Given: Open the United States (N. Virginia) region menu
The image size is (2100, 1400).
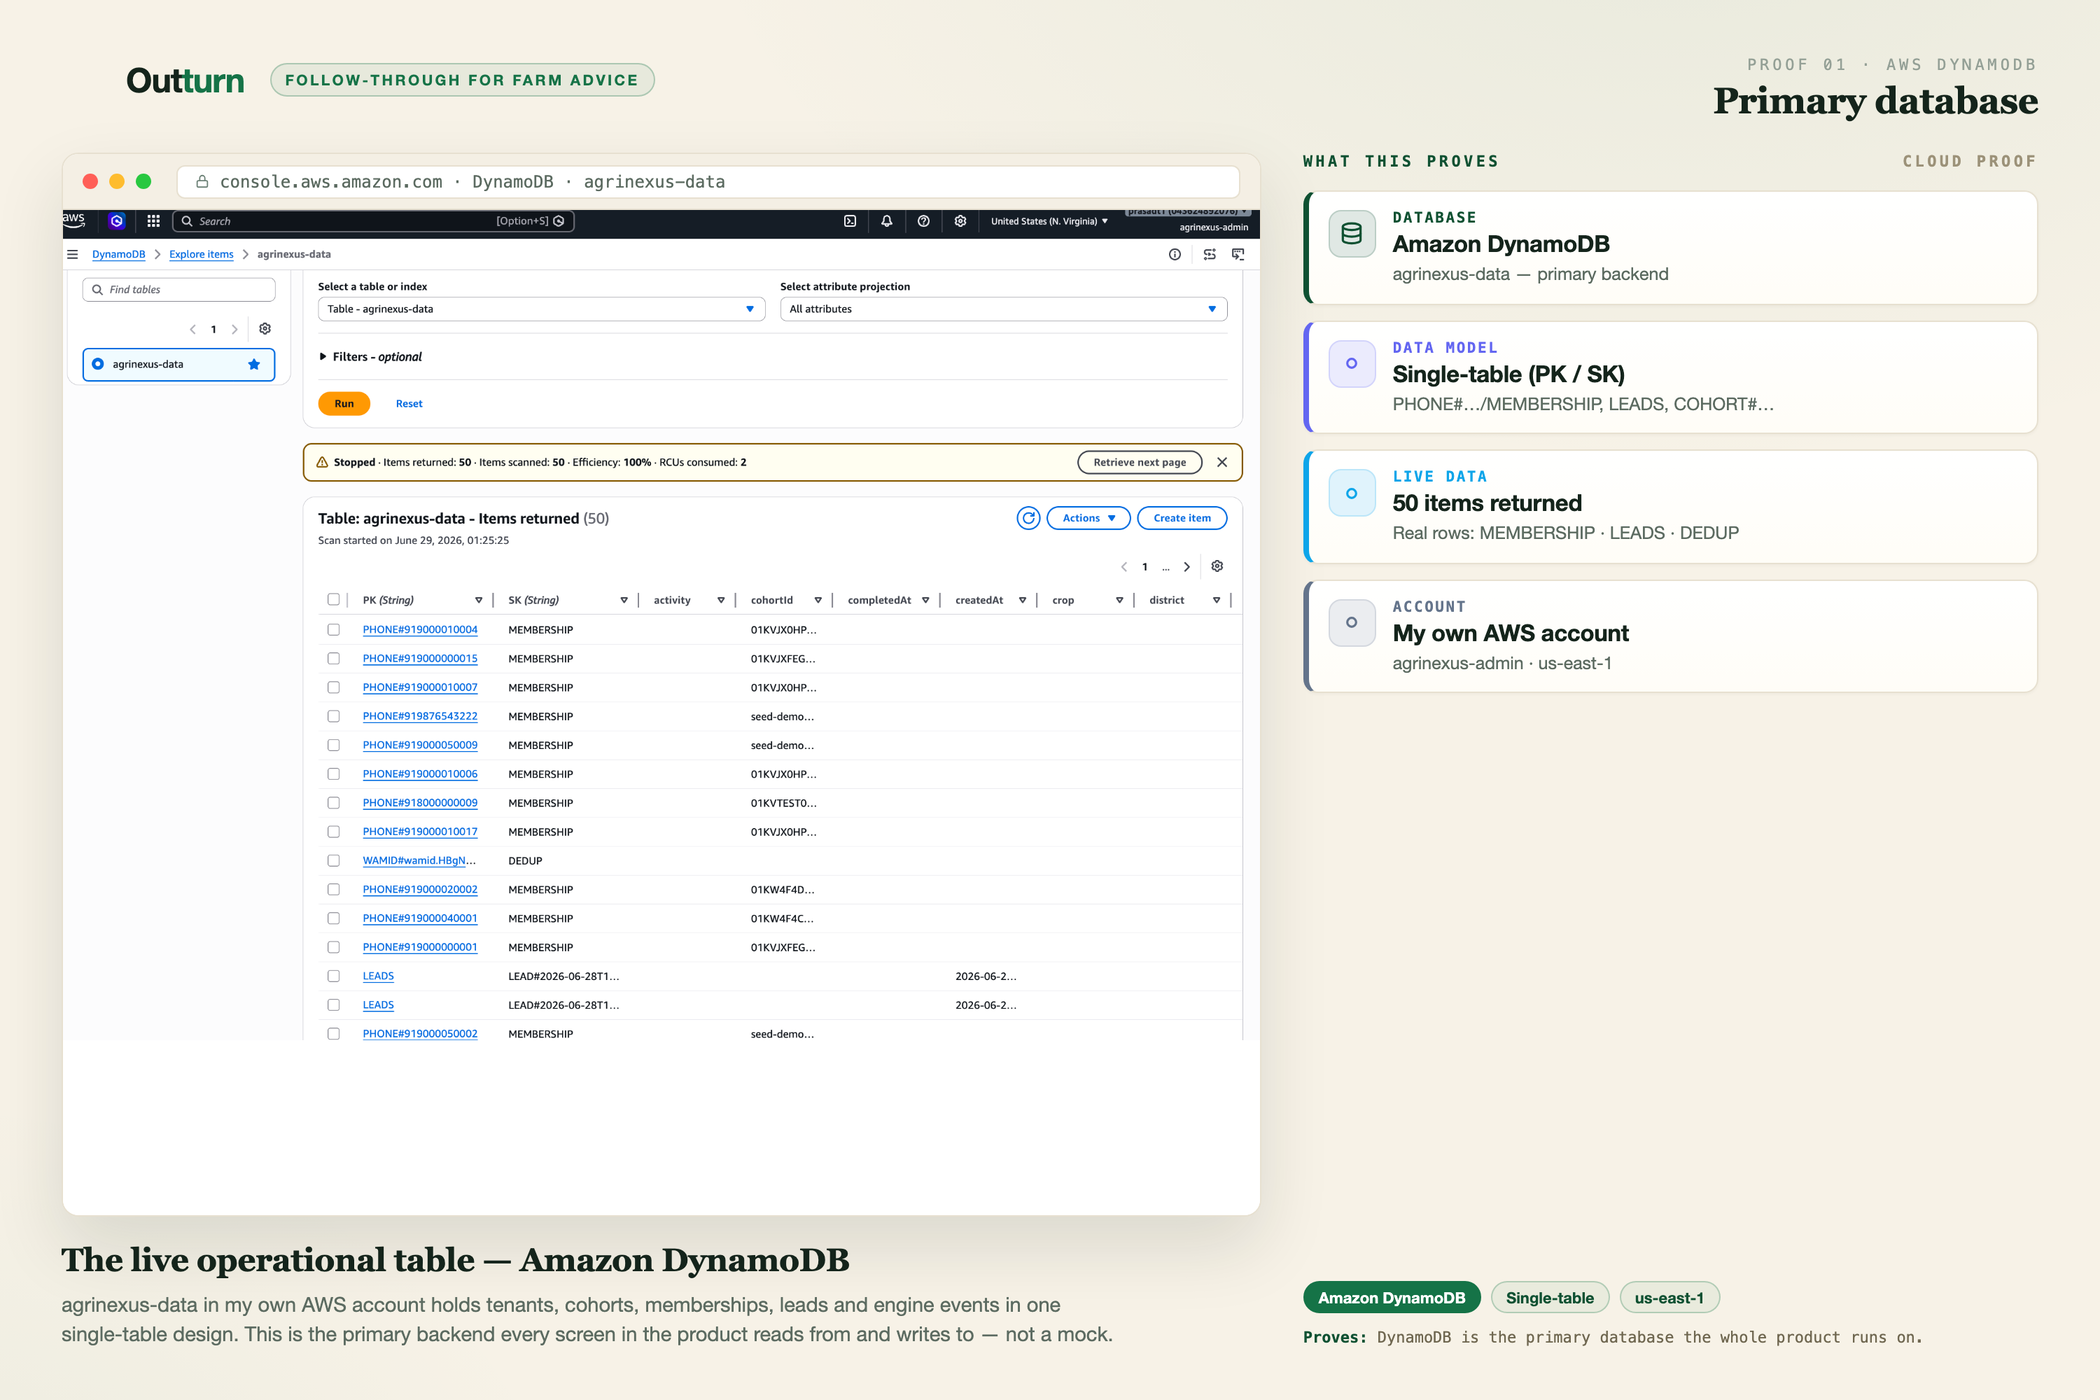Looking at the screenshot, I should (1049, 221).
